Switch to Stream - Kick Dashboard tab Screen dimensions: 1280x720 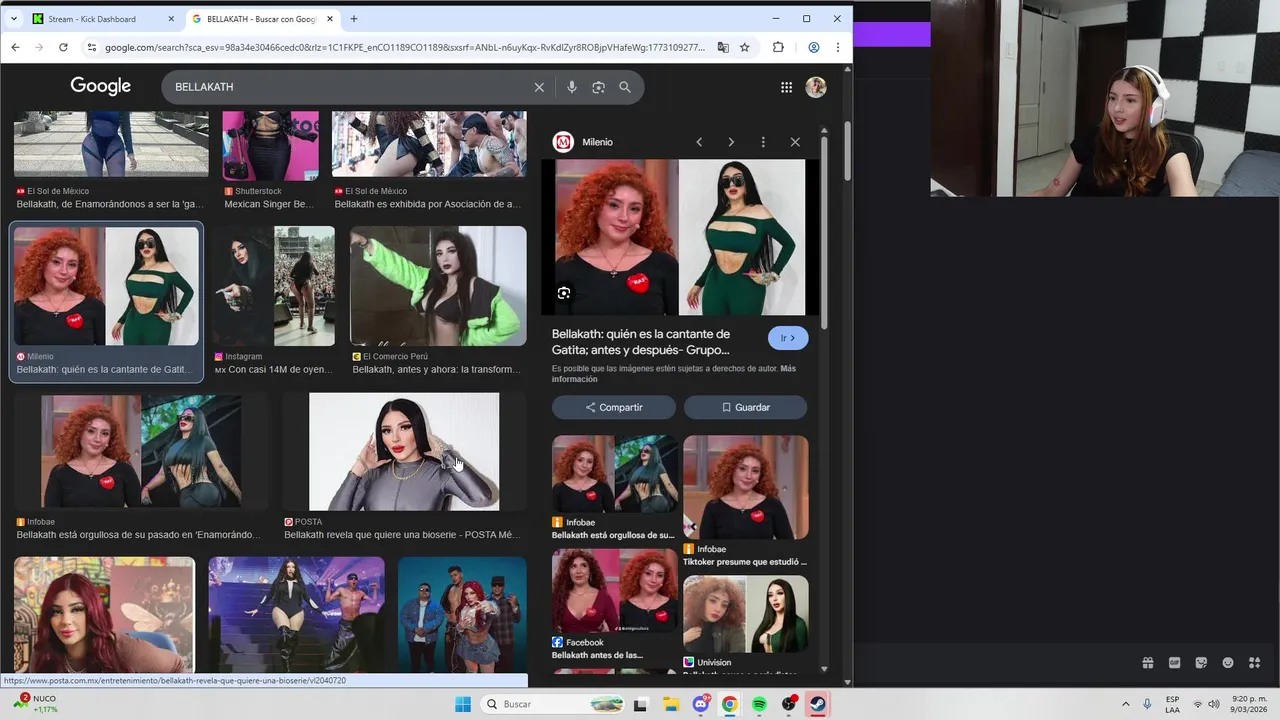pos(91,19)
